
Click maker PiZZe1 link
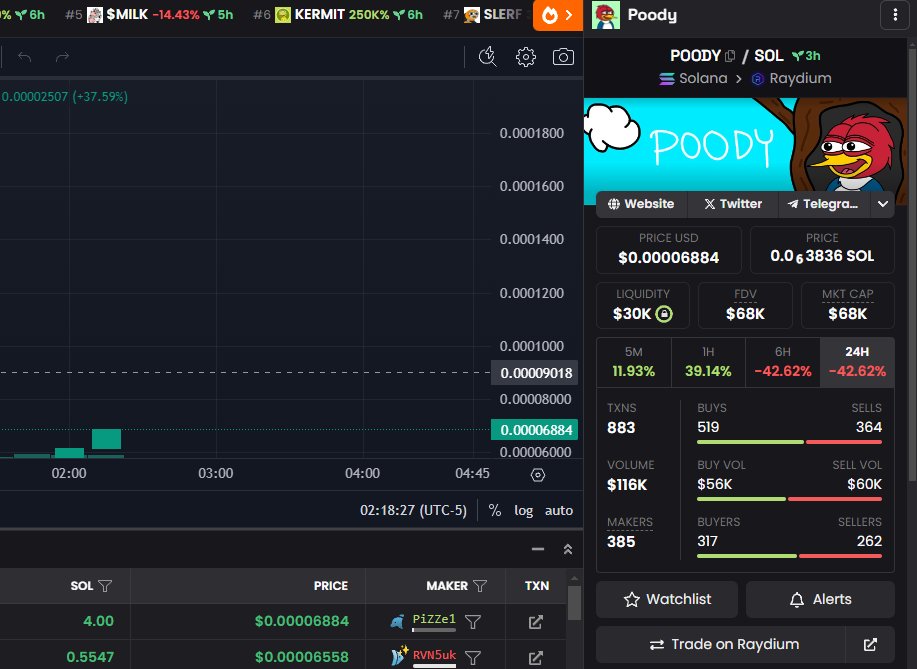pos(434,619)
